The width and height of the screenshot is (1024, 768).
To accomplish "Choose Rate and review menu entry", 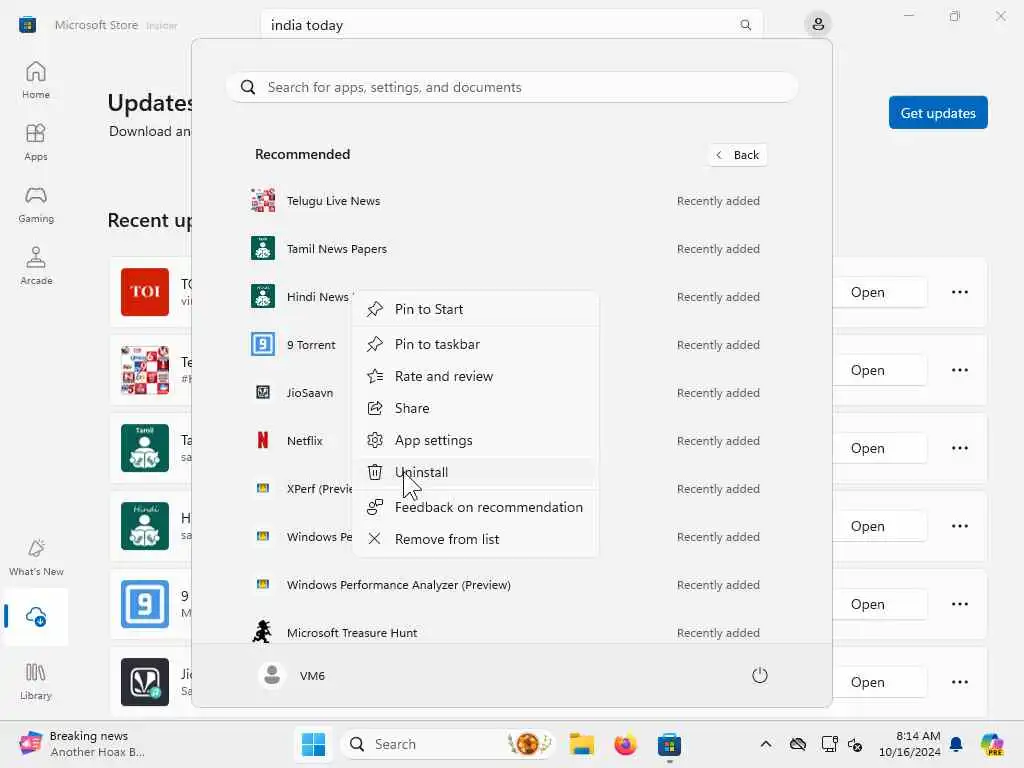I will point(475,376).
